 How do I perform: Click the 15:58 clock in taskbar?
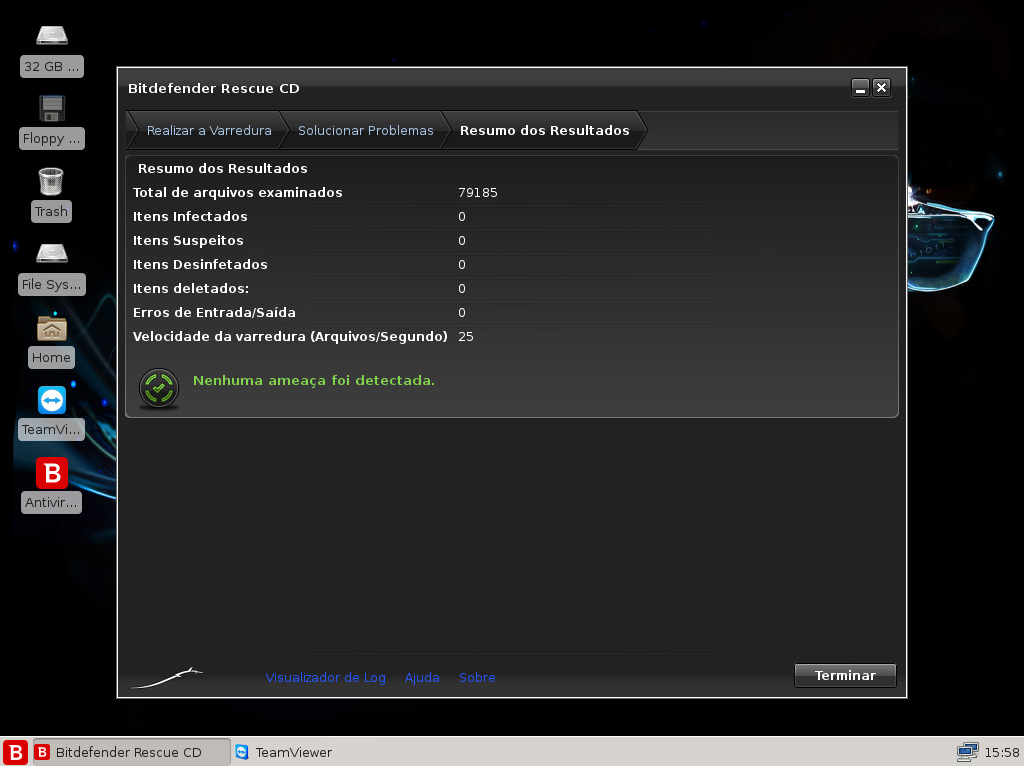pyautogui.click(x=1002, y=752)
